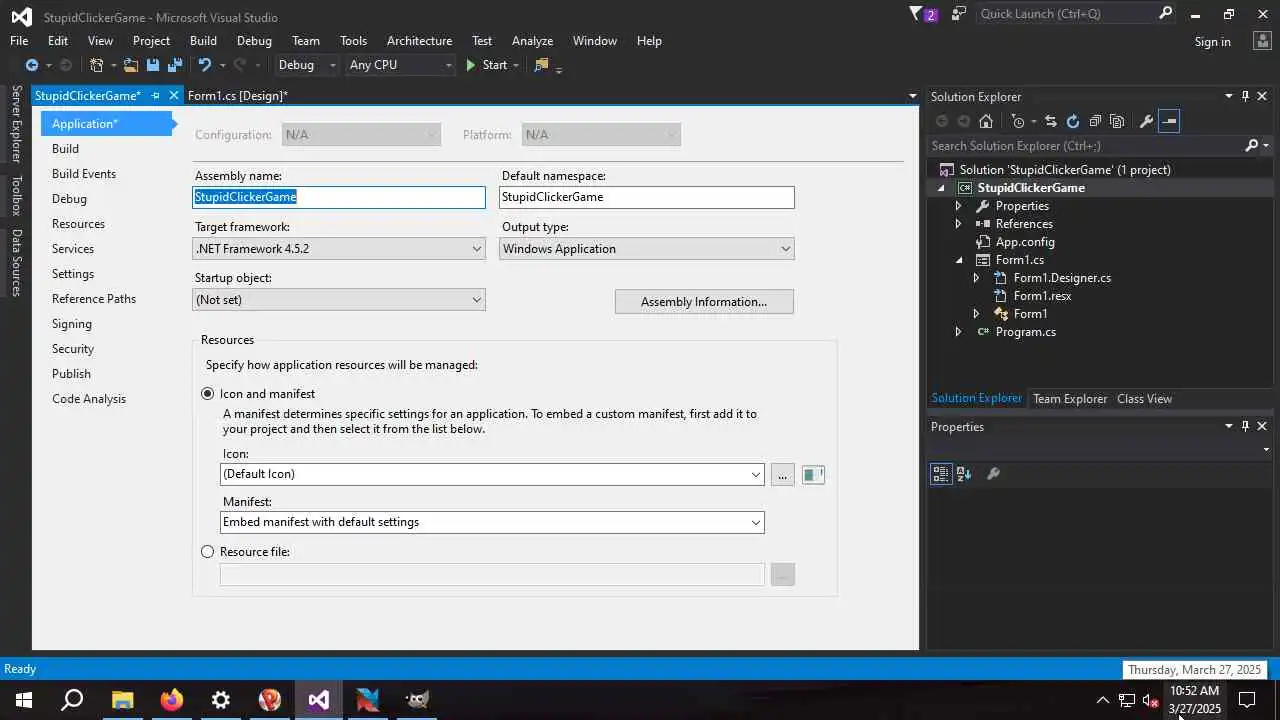Open notifications flag icon in title bar

point(916,14)
